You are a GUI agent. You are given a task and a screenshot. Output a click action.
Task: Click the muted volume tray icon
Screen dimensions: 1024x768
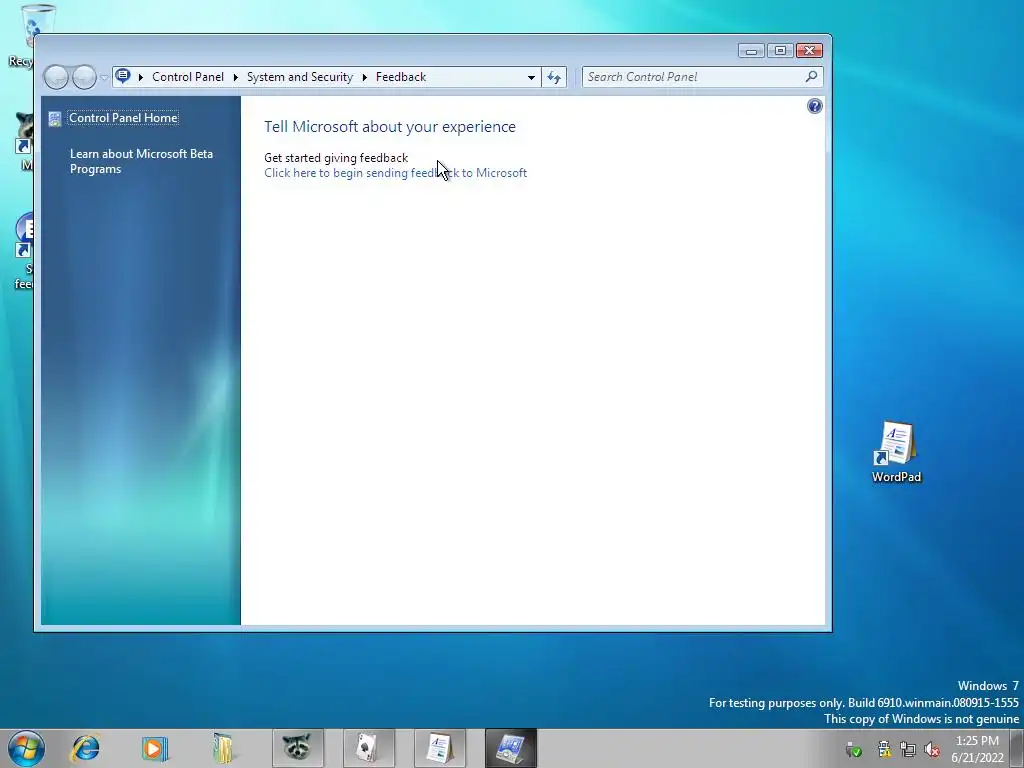click(933, 749)
